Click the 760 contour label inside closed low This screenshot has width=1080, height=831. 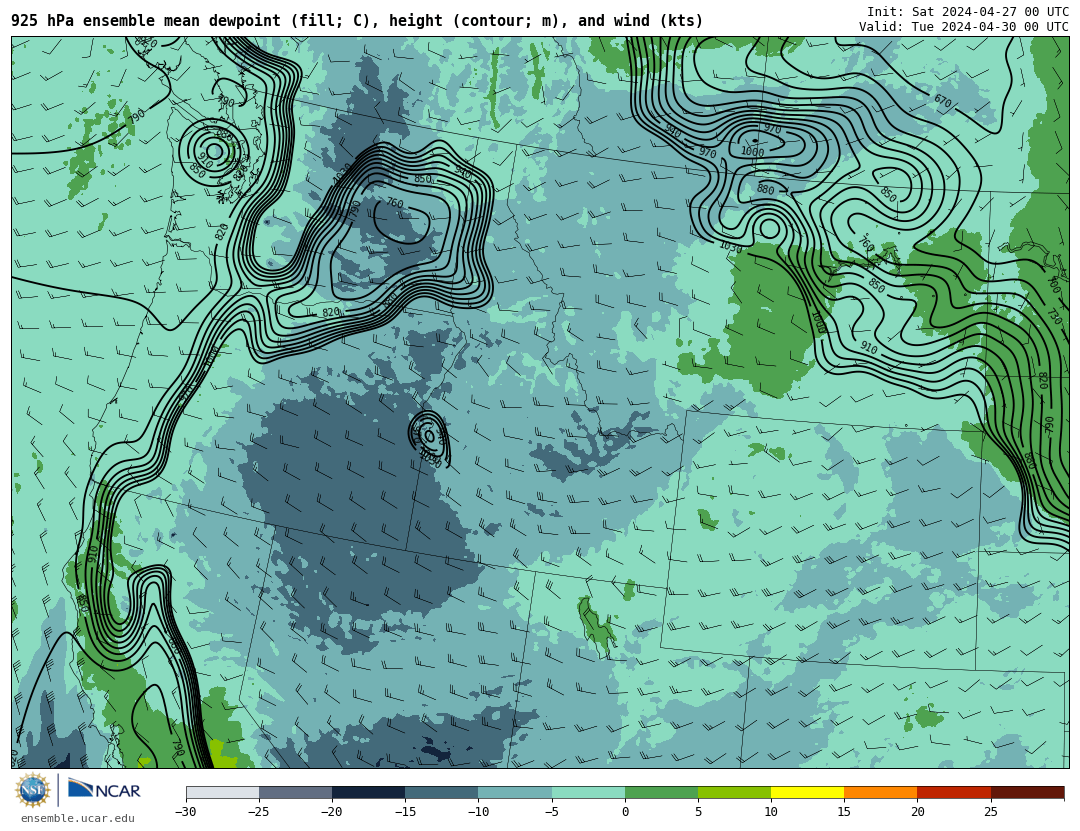395,203
